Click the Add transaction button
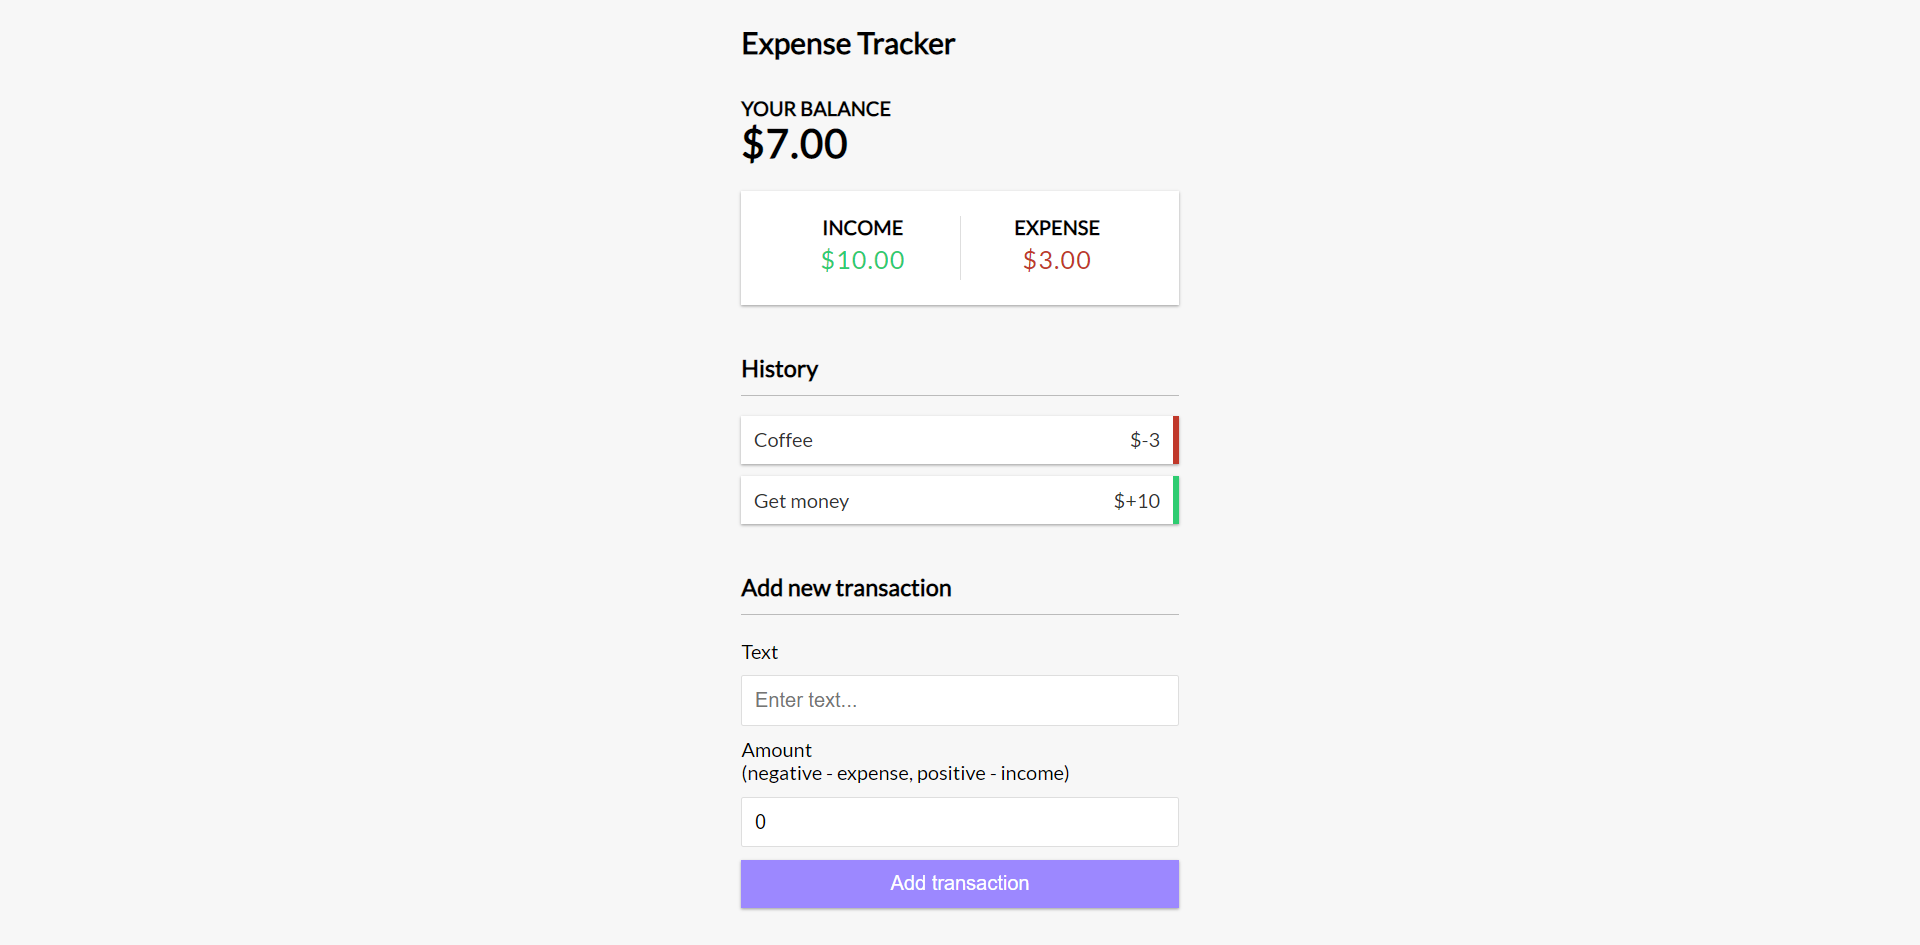Image resolution: width=1920 pixels, height=945 pixels. pos(959,883)
